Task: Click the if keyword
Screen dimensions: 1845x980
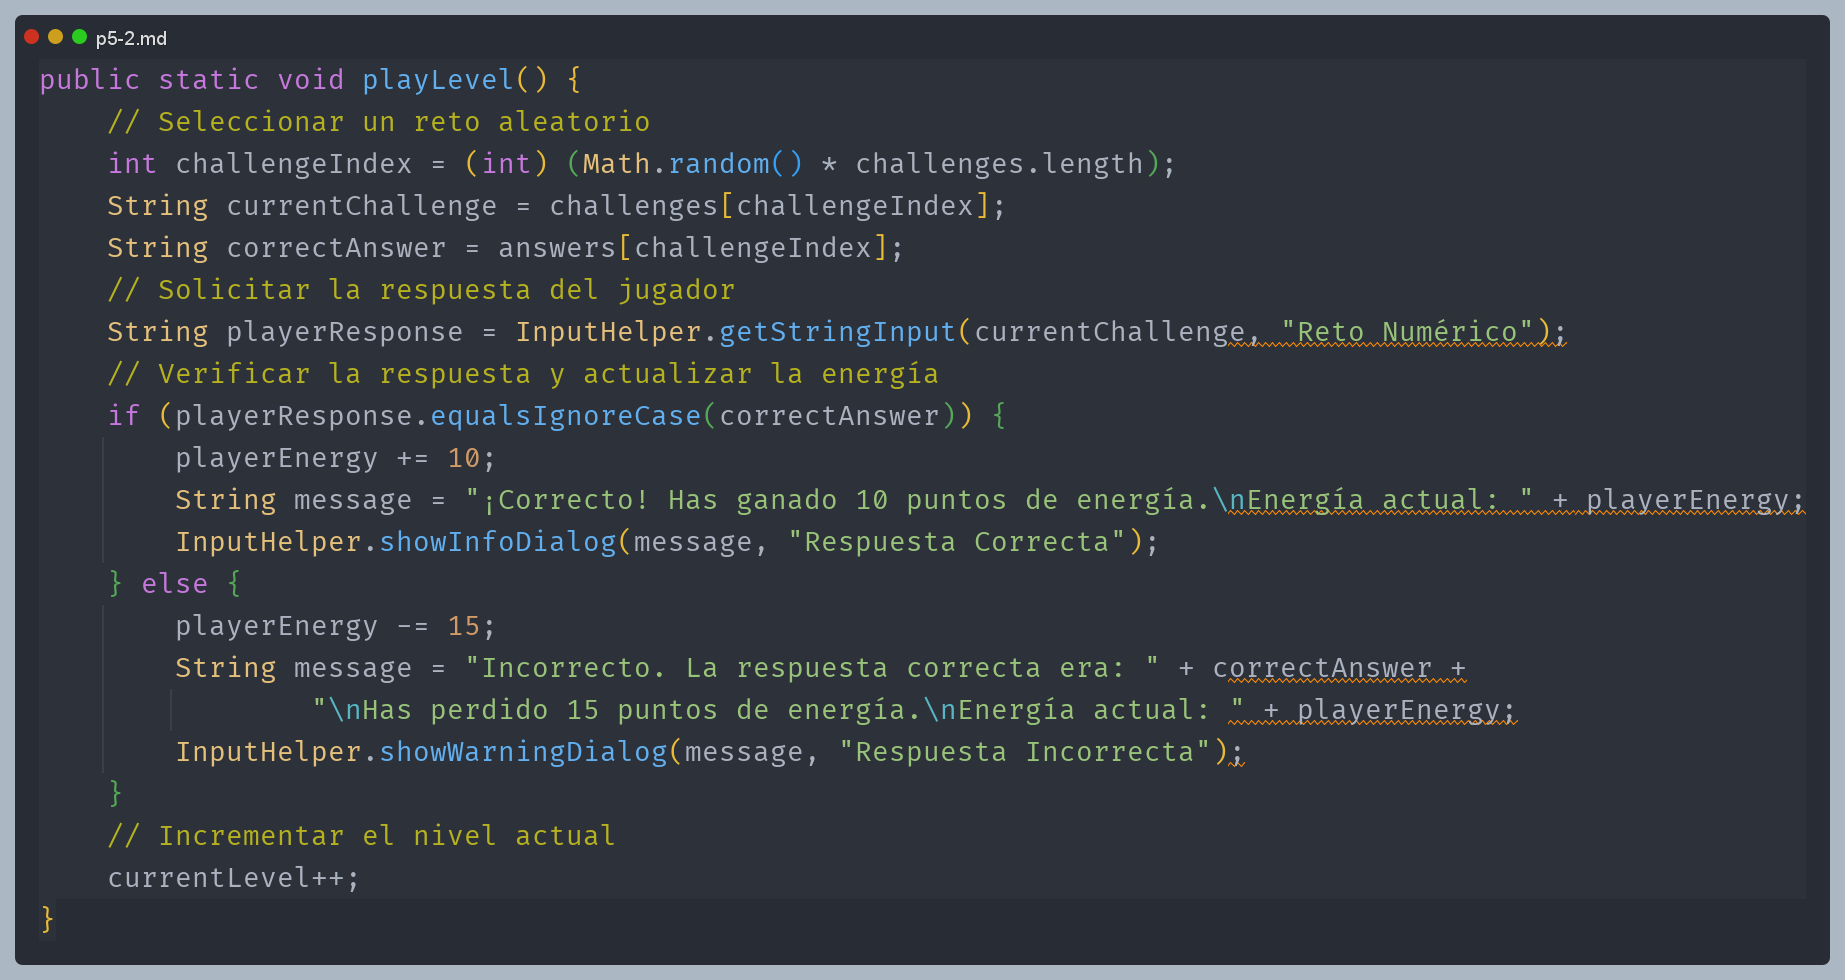Action: coord(123,416)
